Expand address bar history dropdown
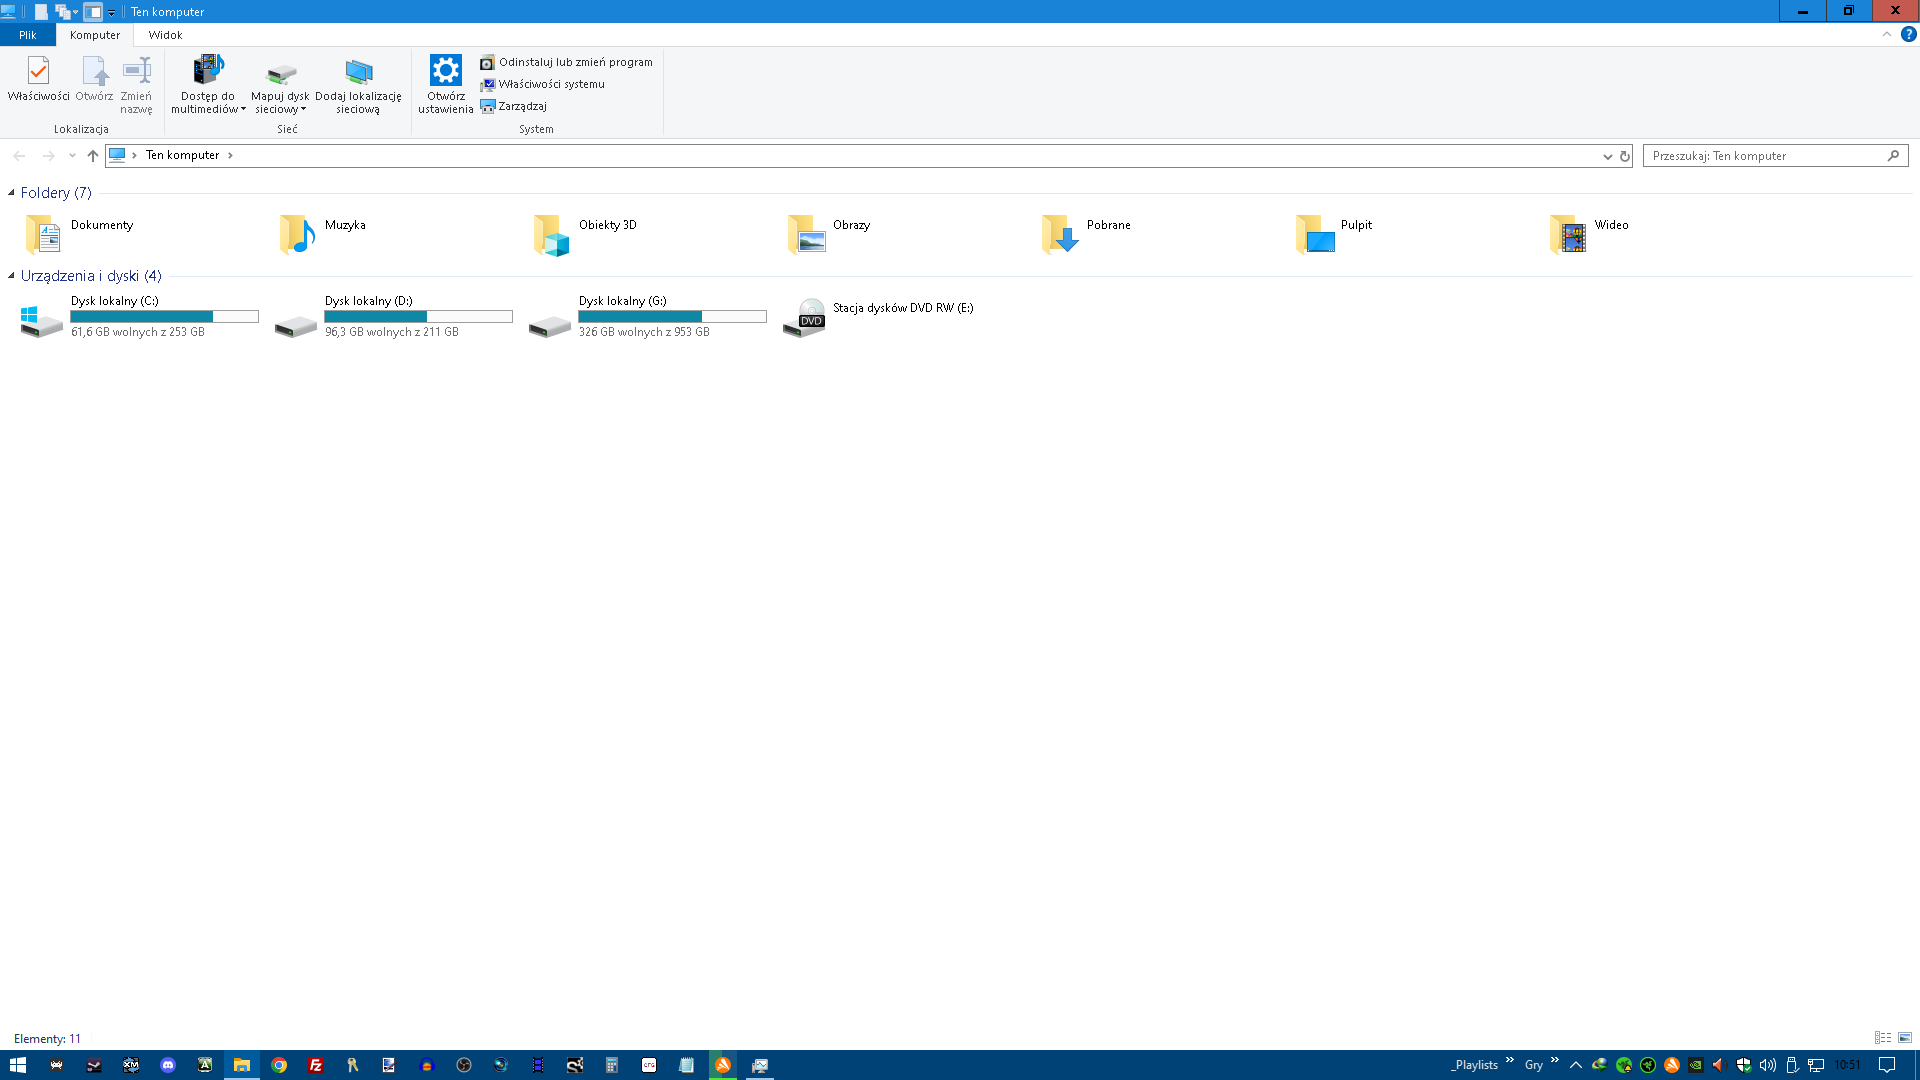 pyautogui.click(x=1607, y=156)
